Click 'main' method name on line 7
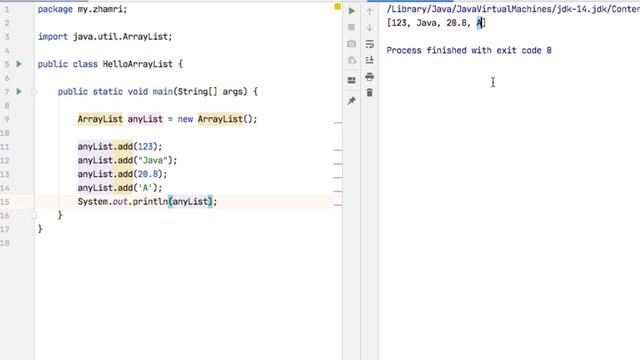 point(162,91)
